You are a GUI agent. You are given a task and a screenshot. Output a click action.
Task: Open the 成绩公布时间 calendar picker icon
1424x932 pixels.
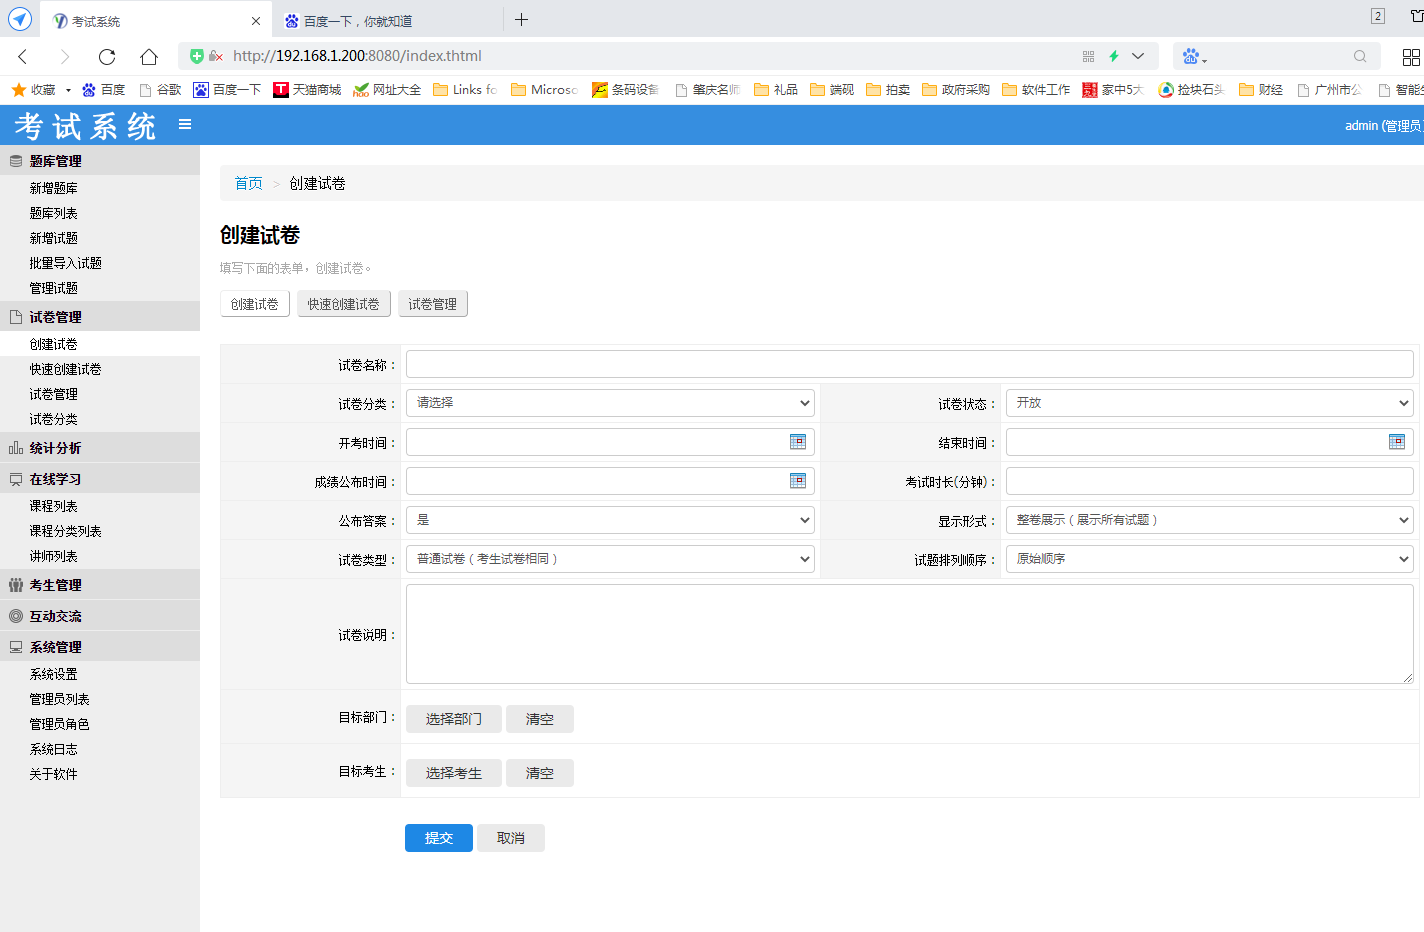pyautogui.click(x=797, y=481)
